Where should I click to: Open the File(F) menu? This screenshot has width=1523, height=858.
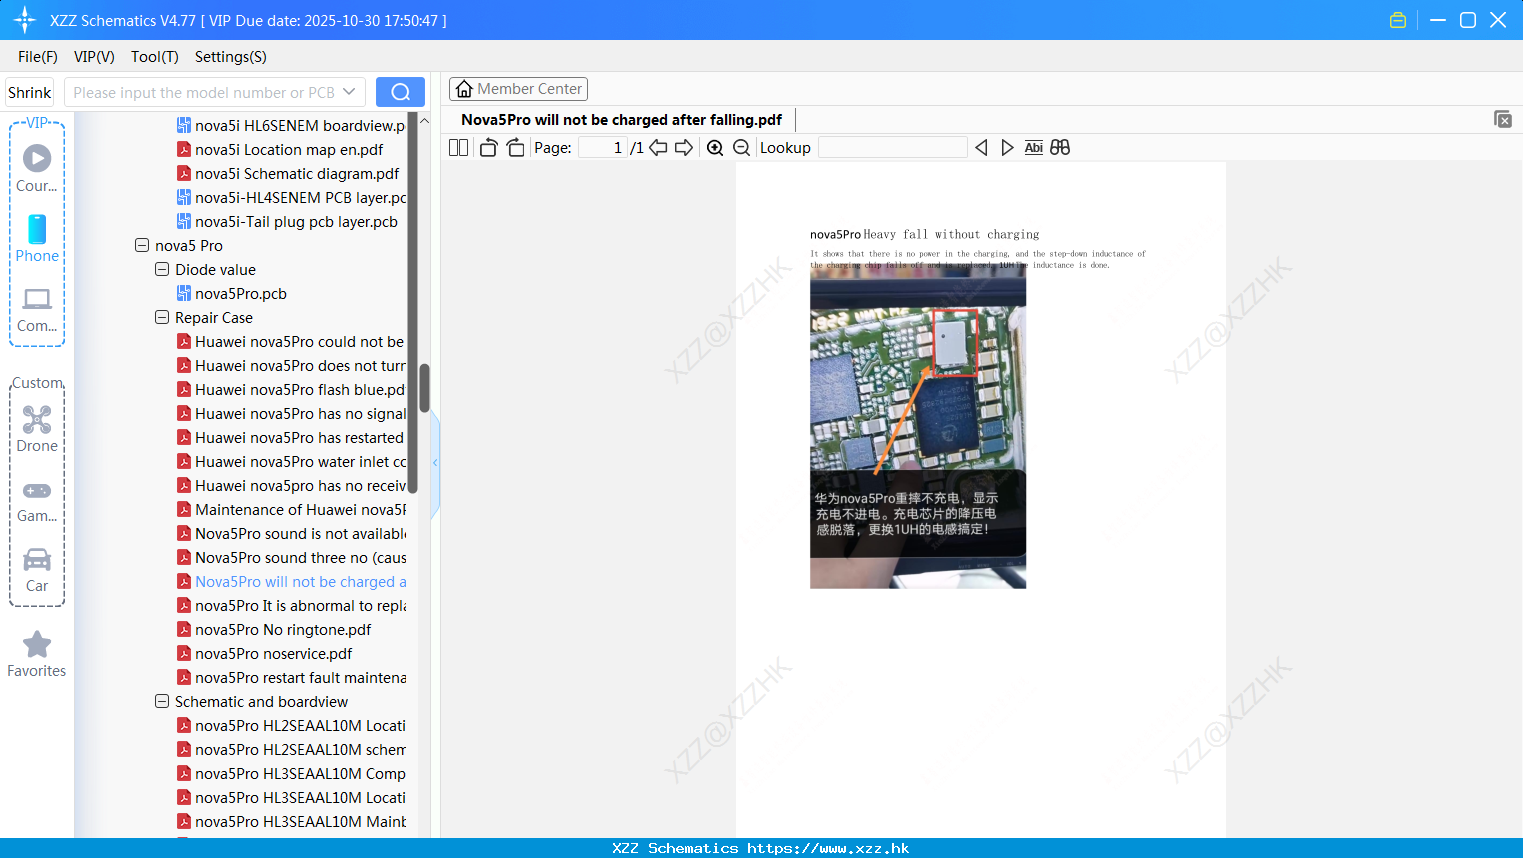tap(38, 57)
